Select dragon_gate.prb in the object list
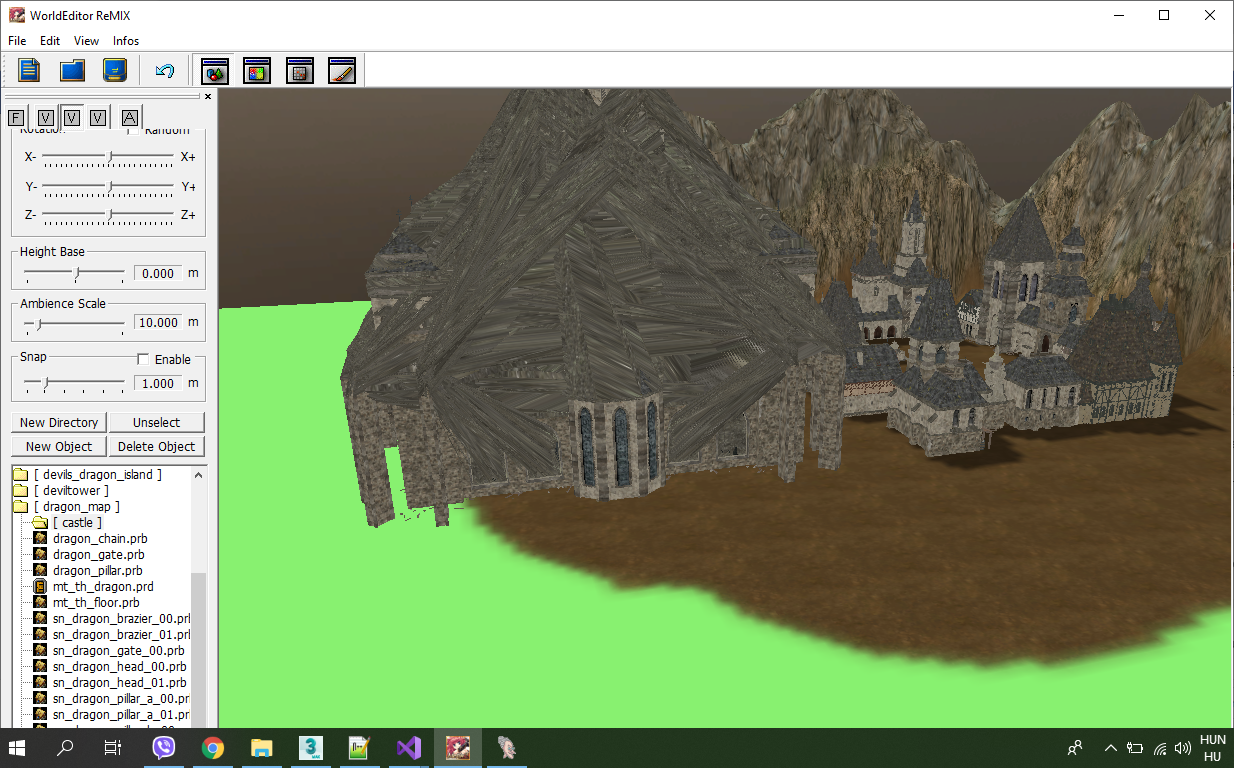Viewport: 1234px width, 768px height. click(98, 555)
